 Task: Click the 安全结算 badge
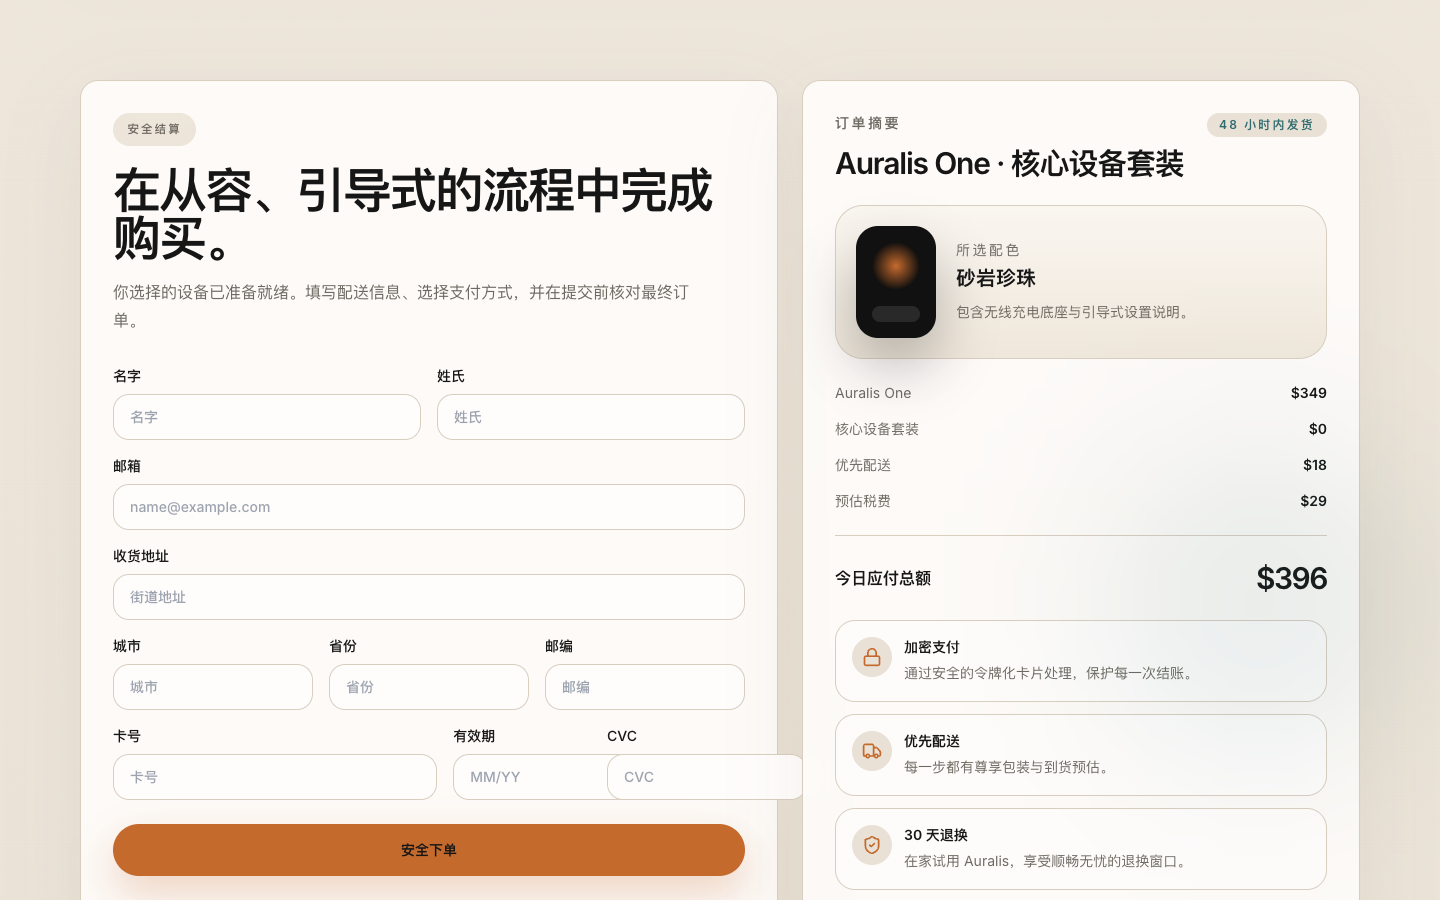pos(154,129)
